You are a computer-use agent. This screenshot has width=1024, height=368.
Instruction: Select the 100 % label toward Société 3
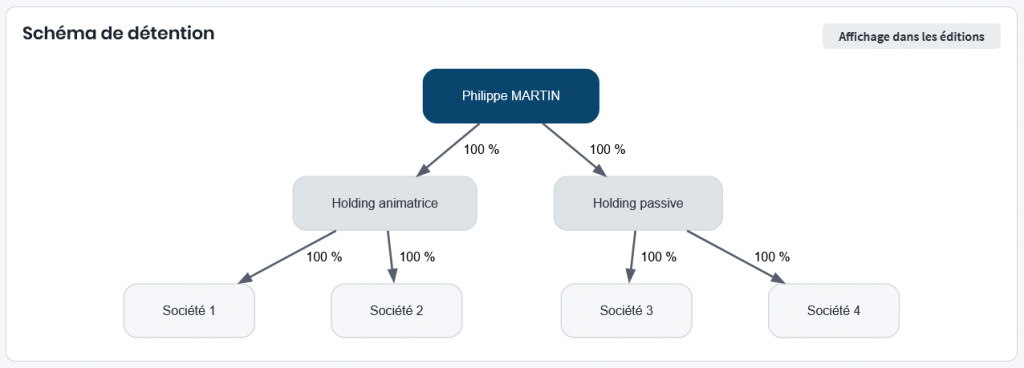pyautogui.click(x=658, y=256)
